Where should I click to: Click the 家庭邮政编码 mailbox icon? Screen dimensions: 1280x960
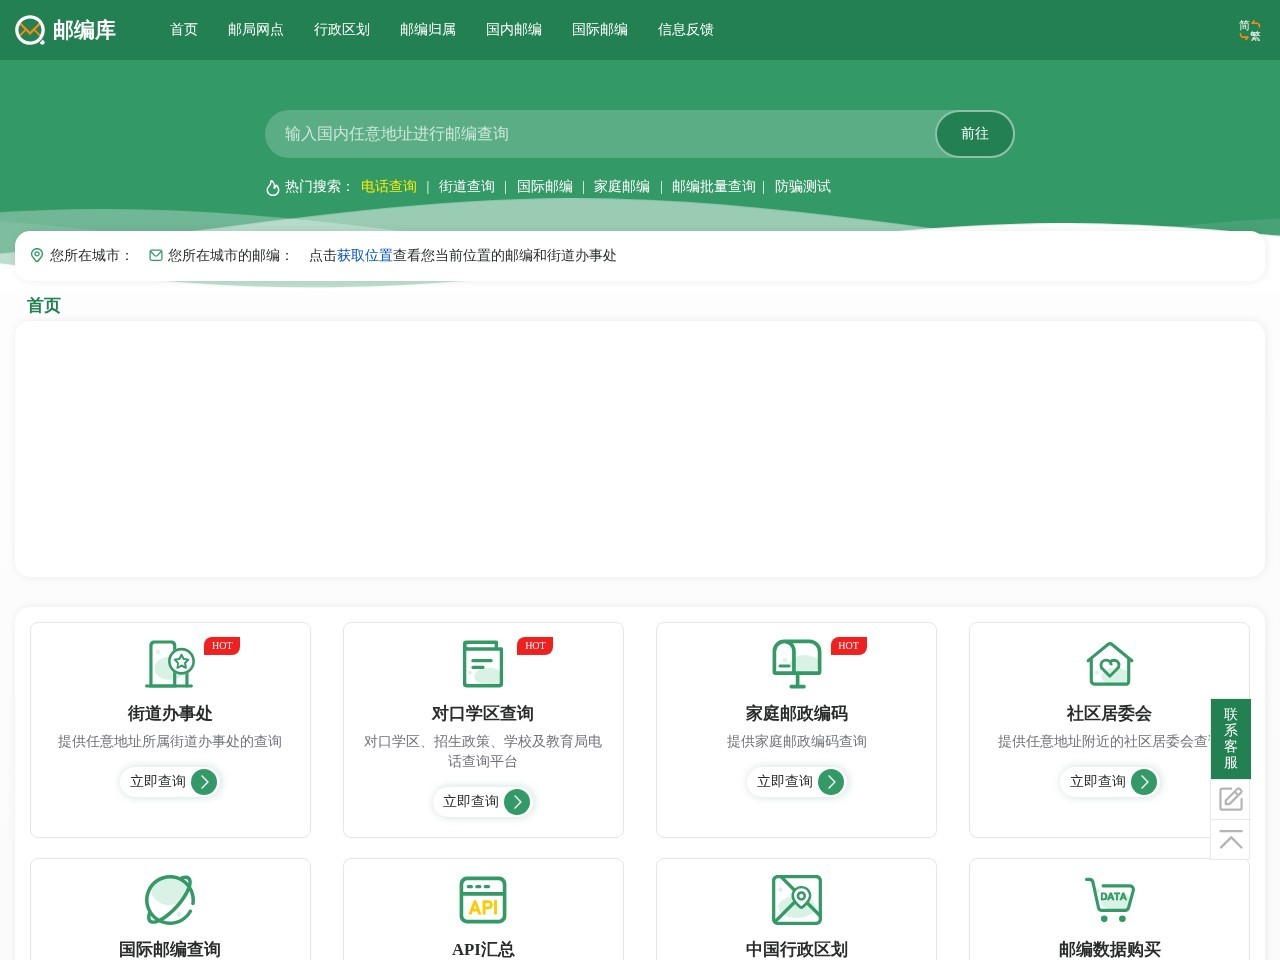click(796, 663)
